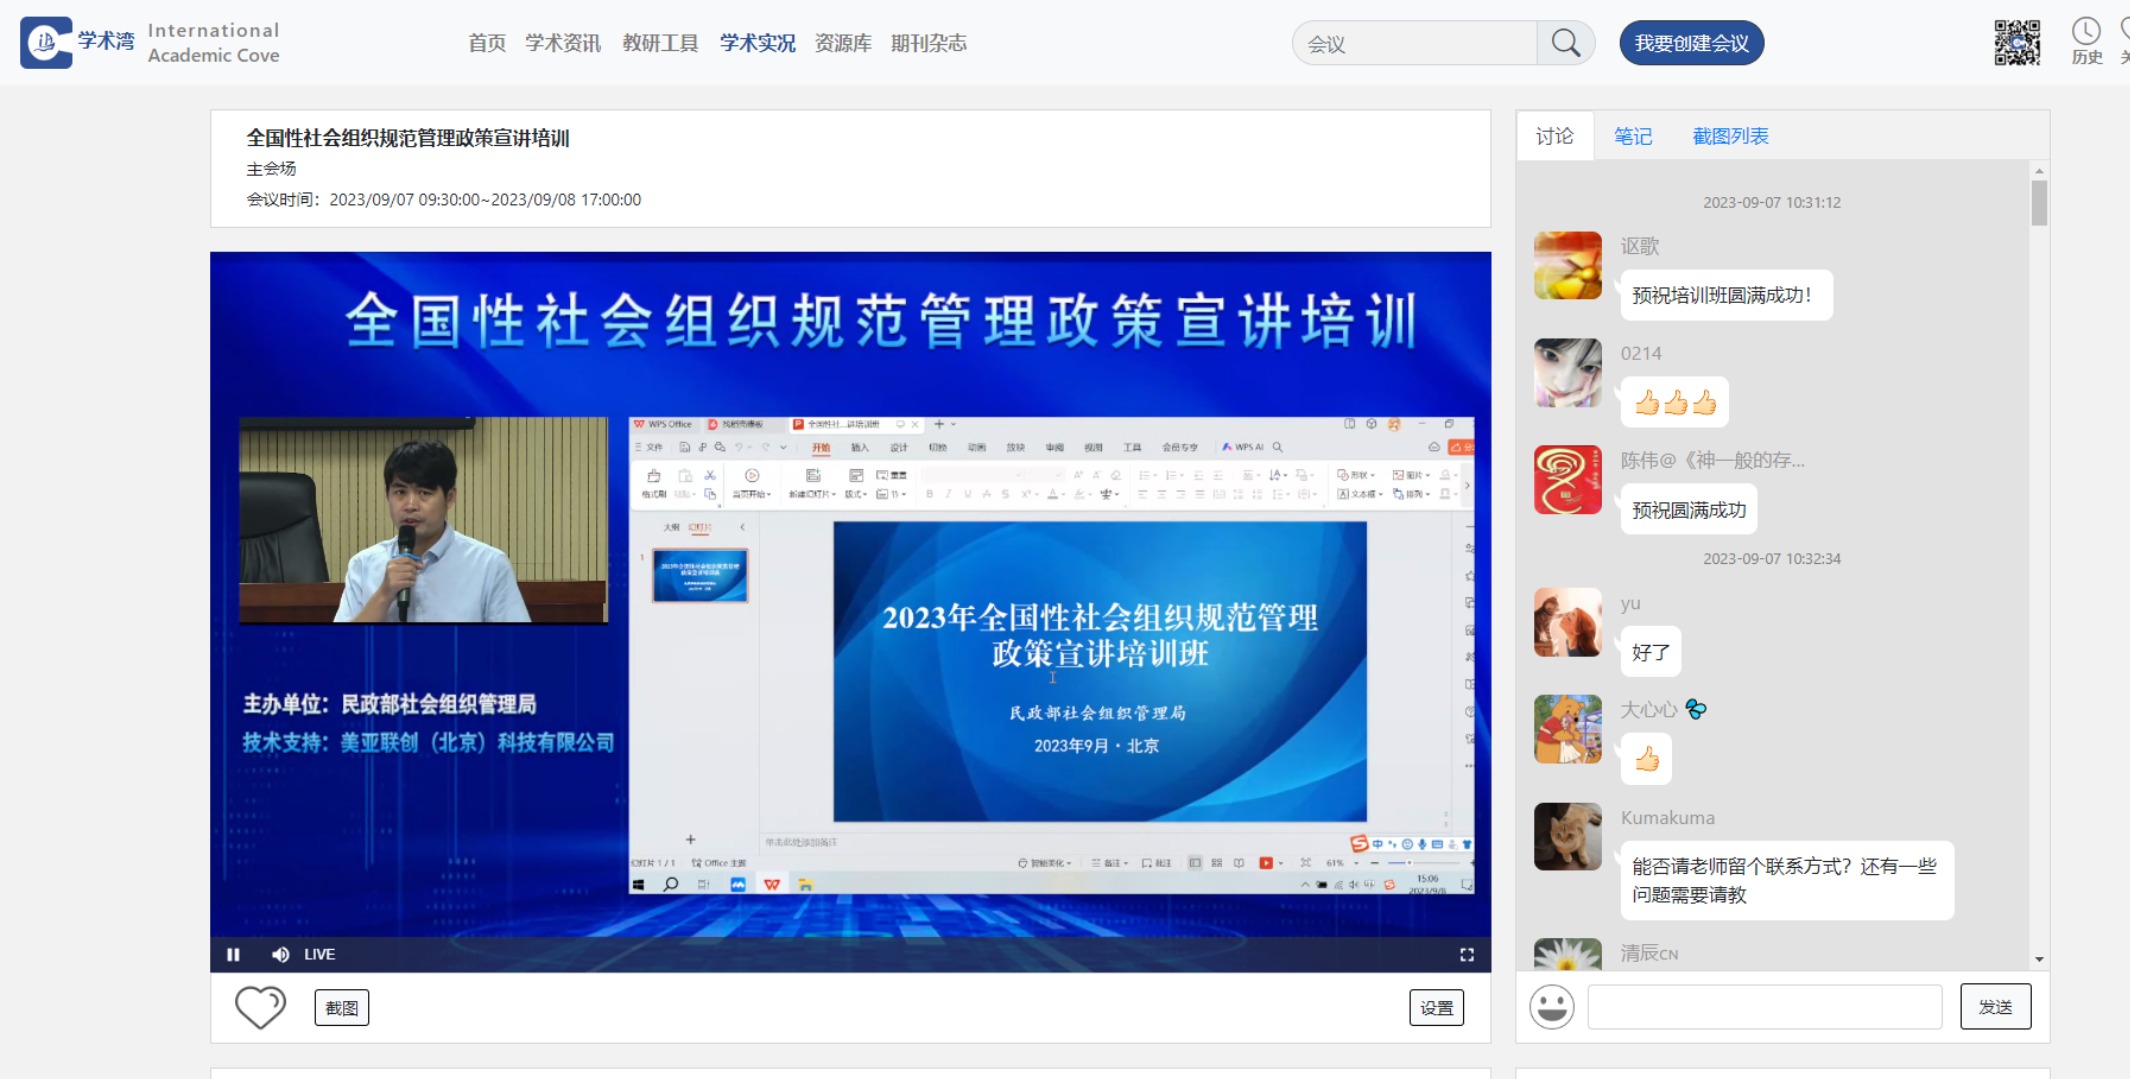
Task: Like the stream with heart icon
Action: (260, 1007)
